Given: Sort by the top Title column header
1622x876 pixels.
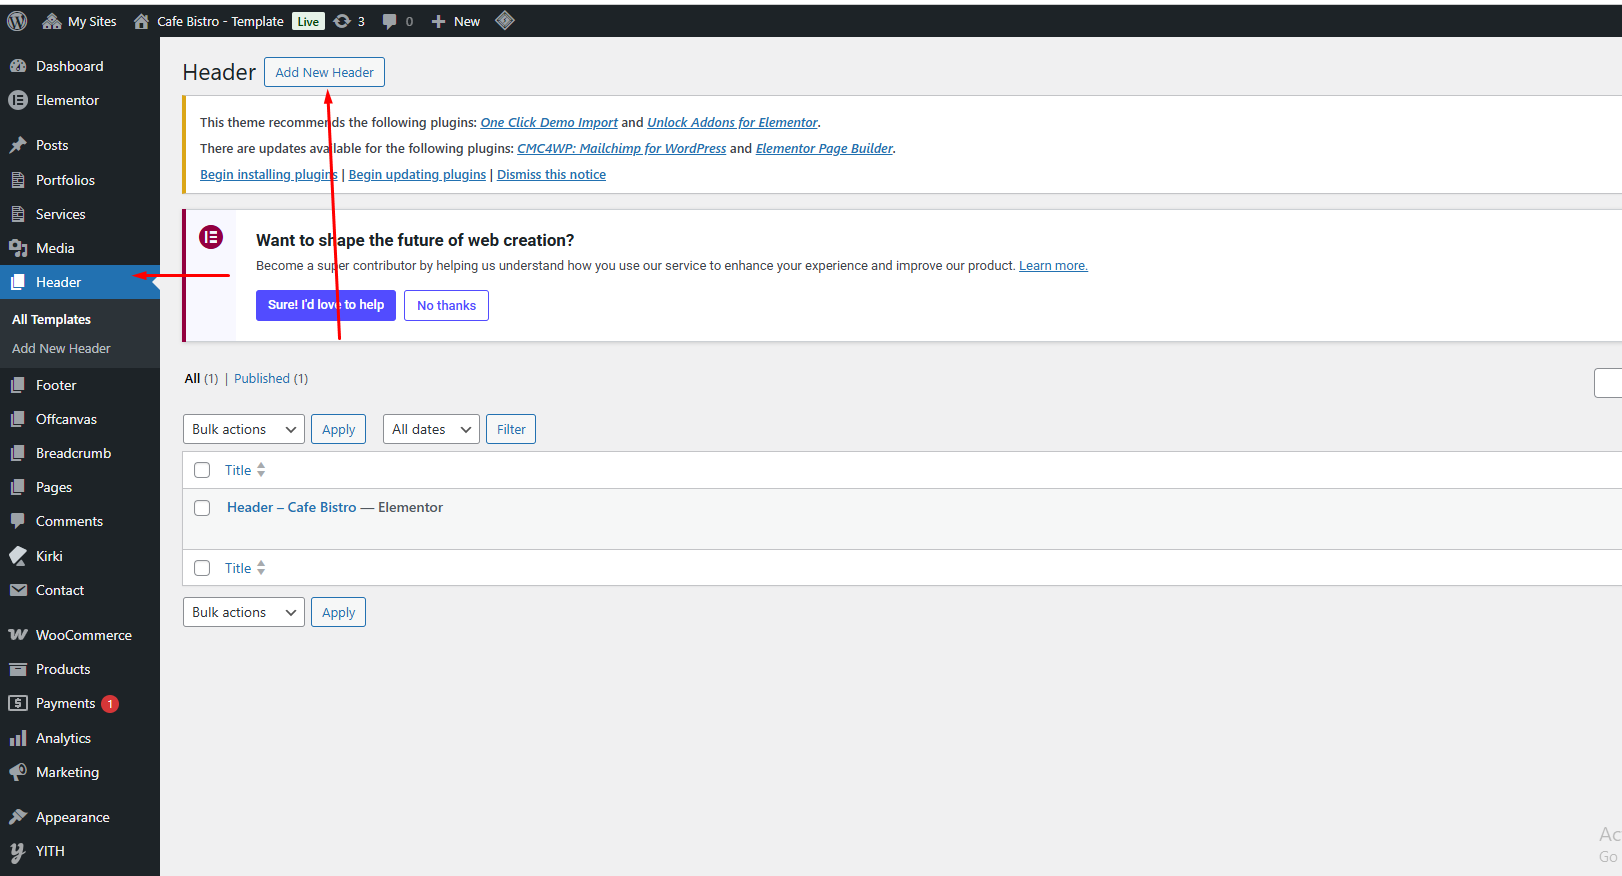Looking at the screenshot, I should click(x=245, y=470).
